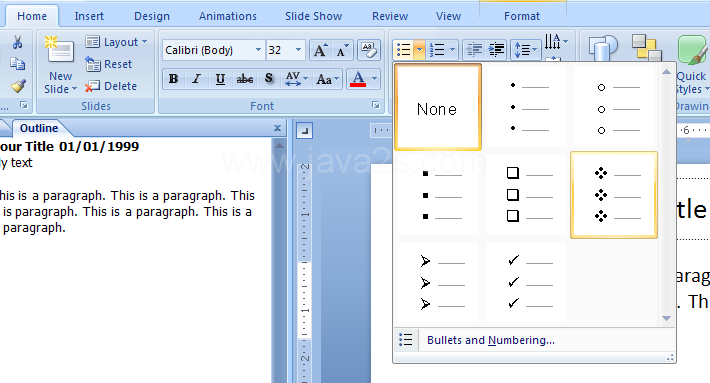Select outline title text "01/01/1999"
This screenshot has width=710, height=383.
click(x=99, y=147)
